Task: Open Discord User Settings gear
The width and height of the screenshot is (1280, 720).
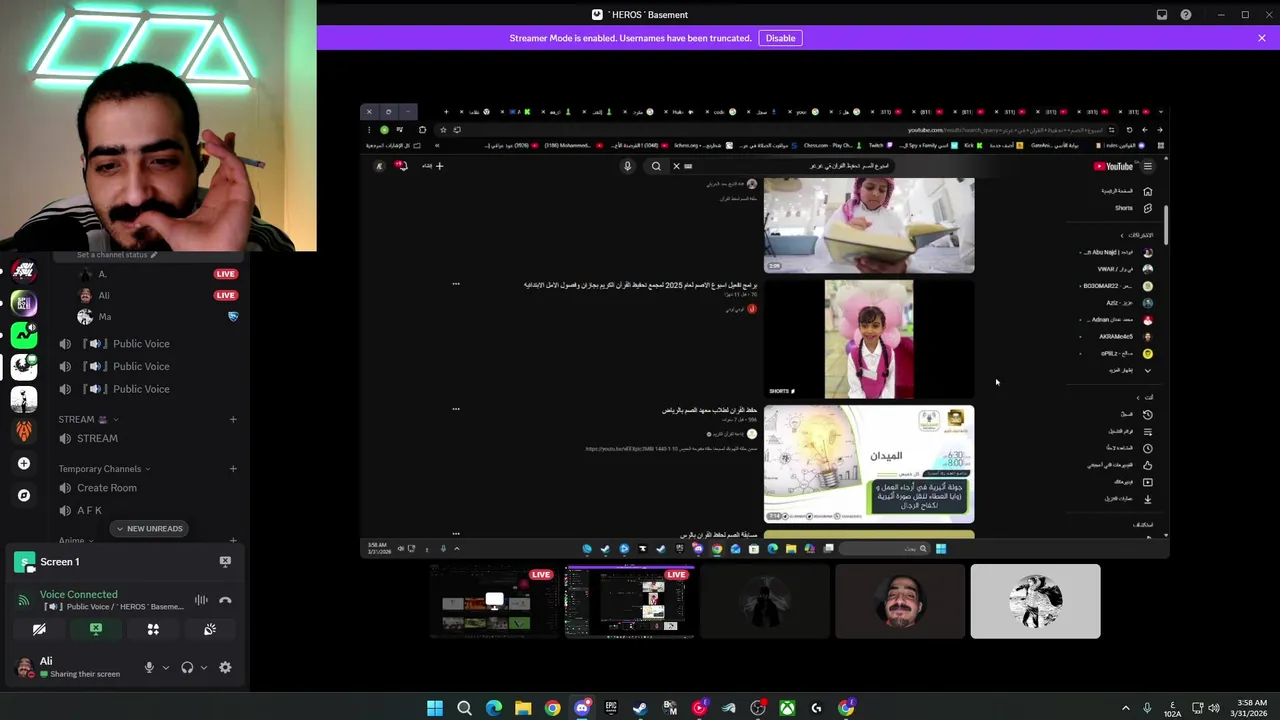Action: (225, 667)
